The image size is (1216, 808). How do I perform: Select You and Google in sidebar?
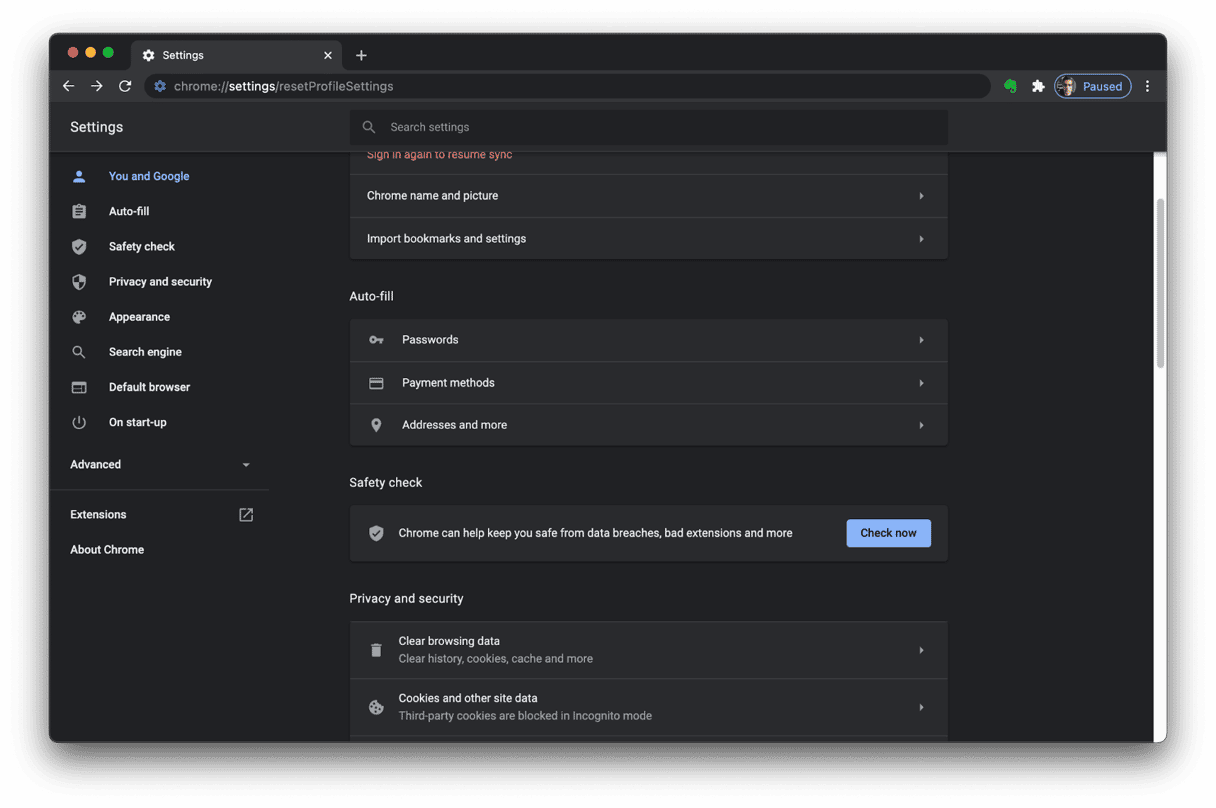149,176
